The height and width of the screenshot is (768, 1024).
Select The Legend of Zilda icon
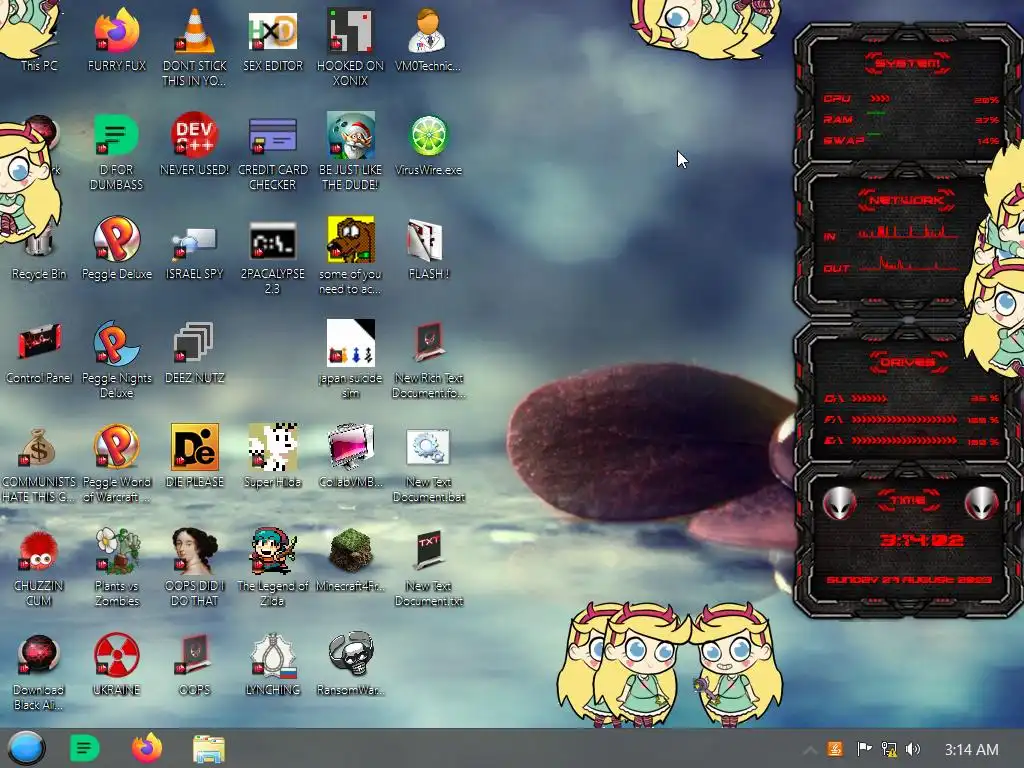272,567
